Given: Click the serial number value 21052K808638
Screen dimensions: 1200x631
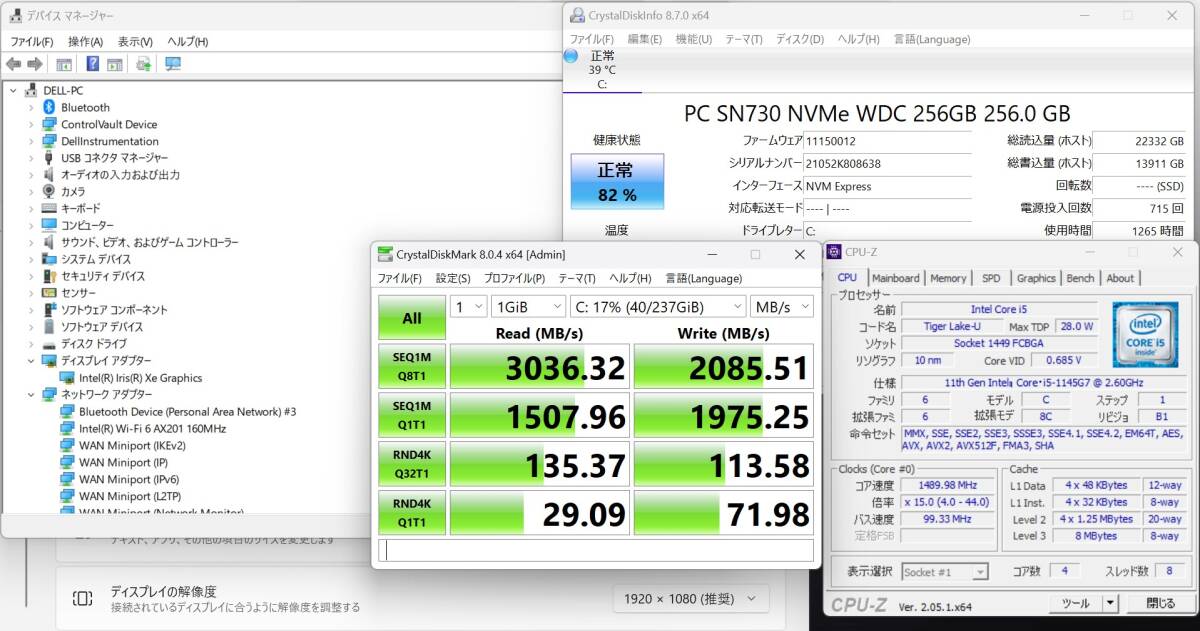Looking at the screenshot, I should [x=844, y=164].
